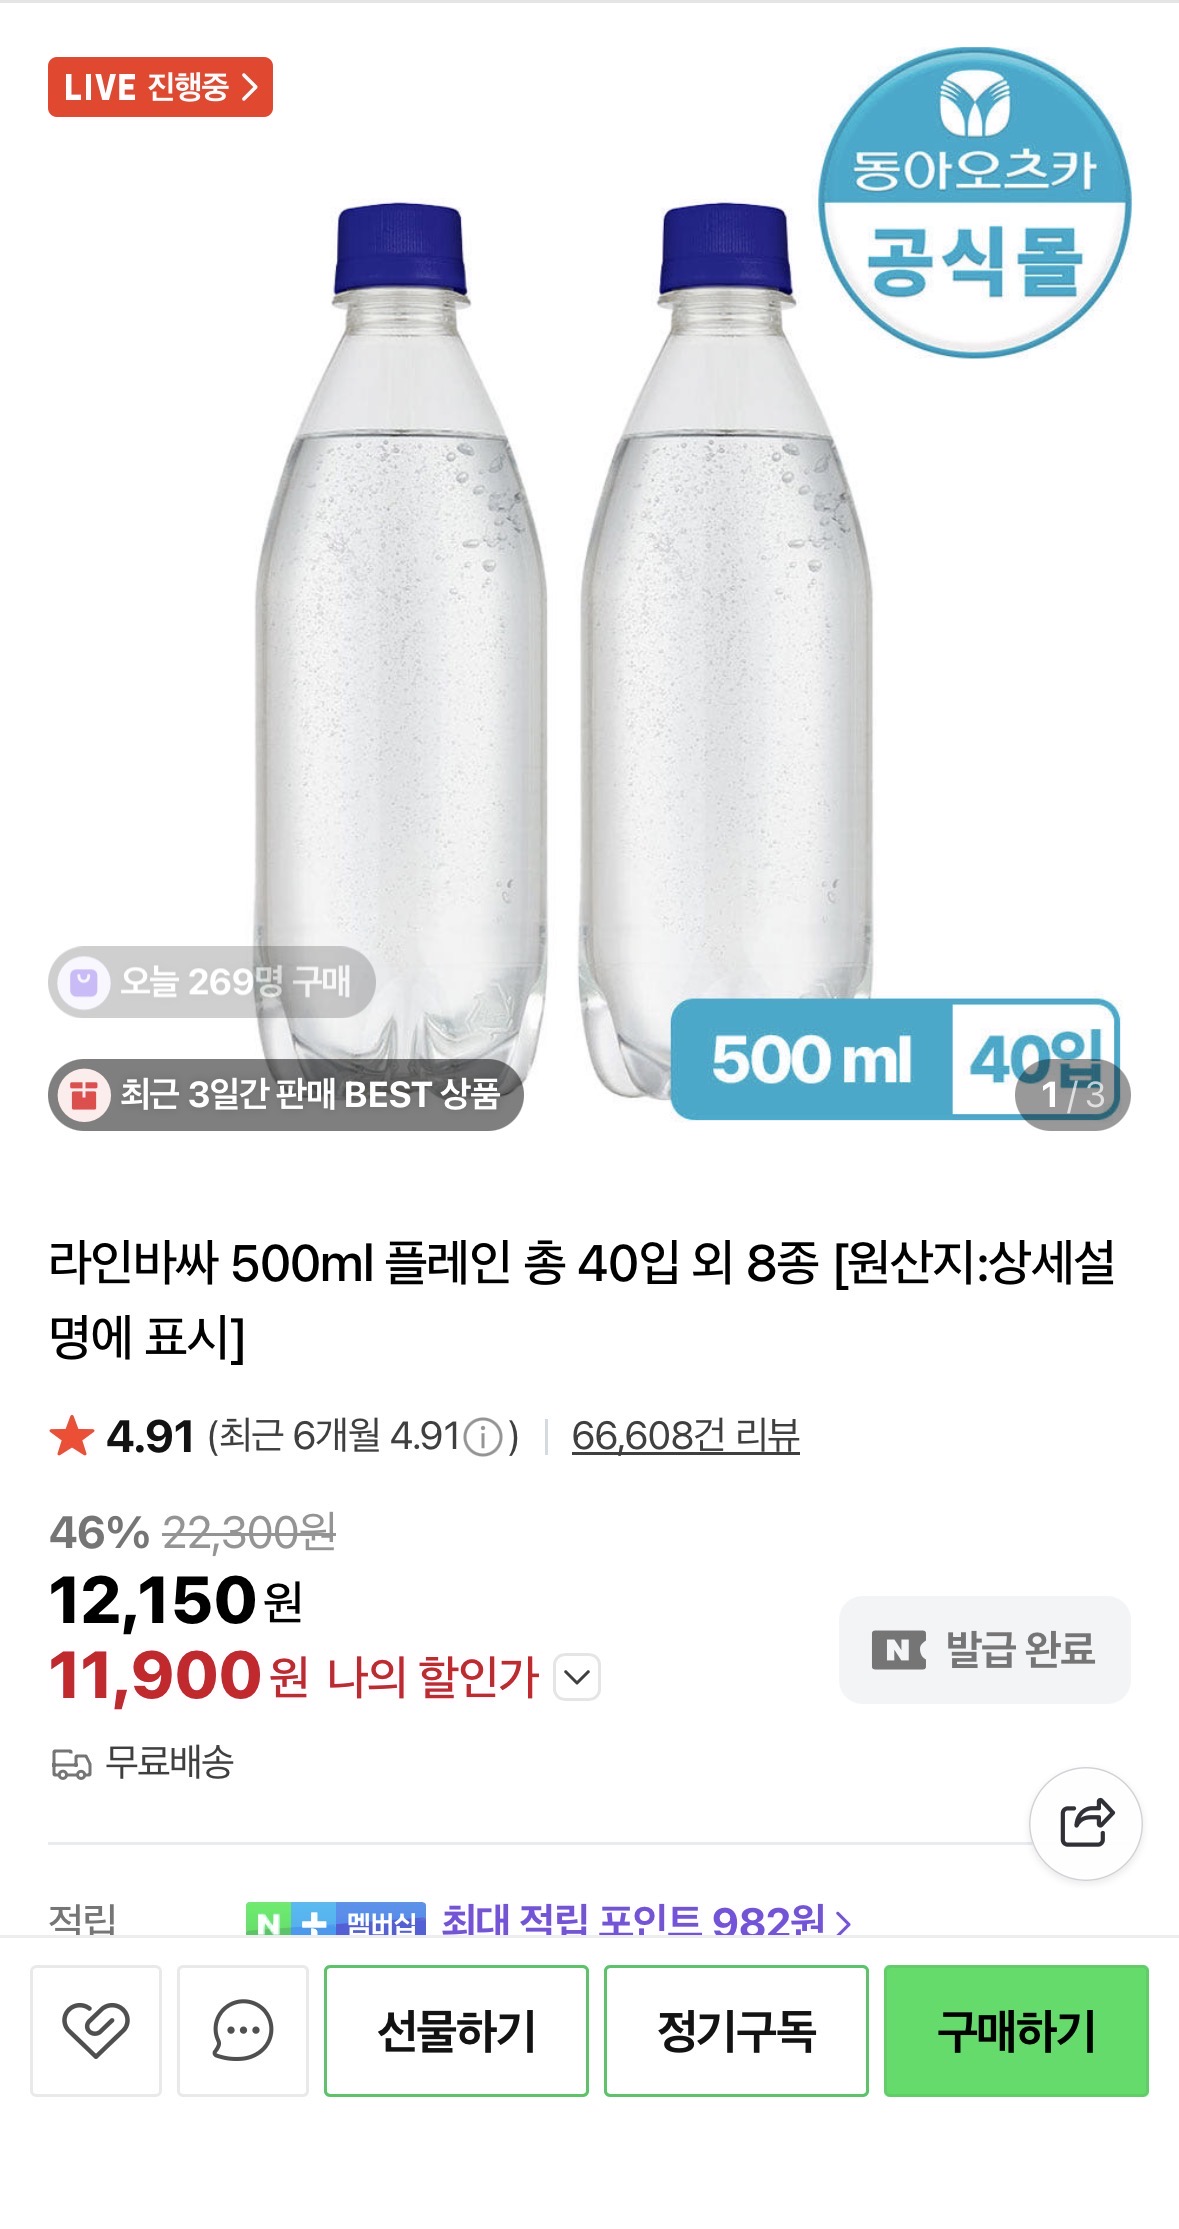This screenshot has width=1179, height=2229.
Task: Tap the gift box icon on BEST 상품 badge
Action: point(84,1095)
